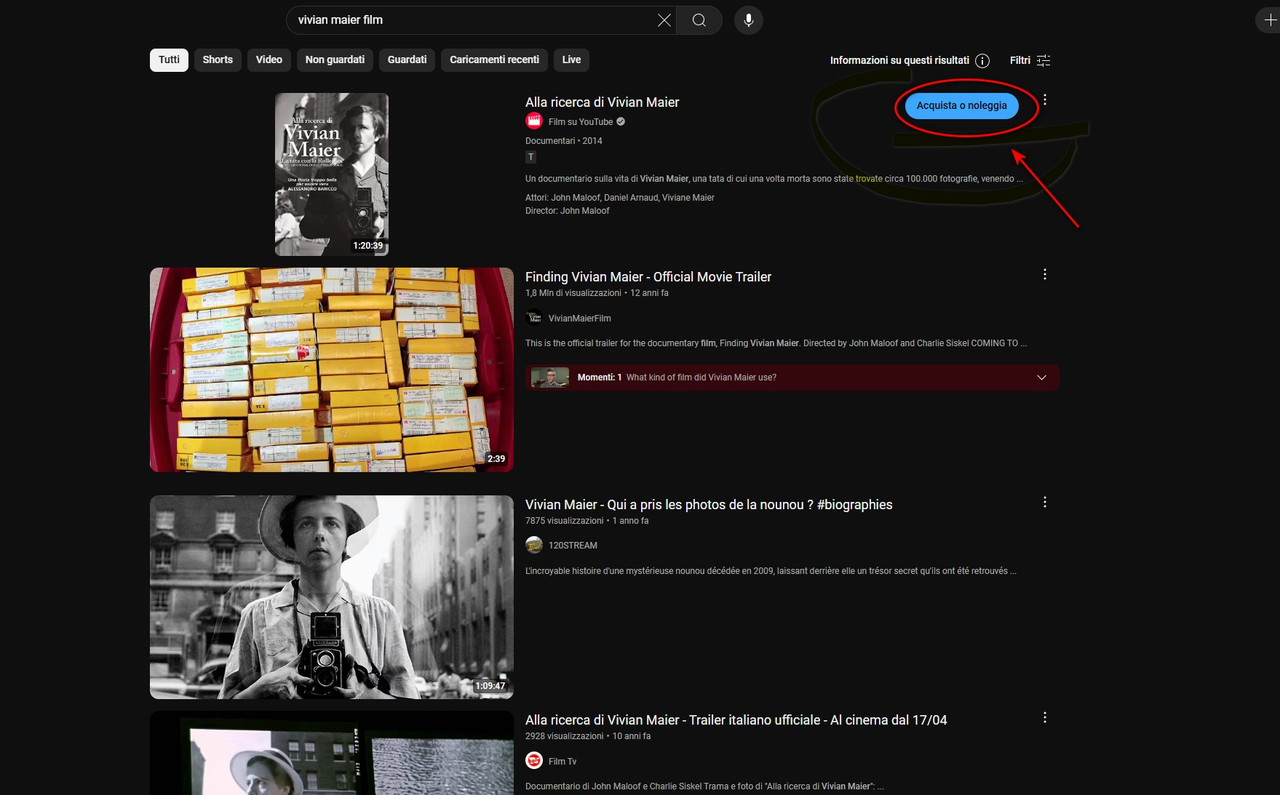Image resolution: width=1280 pixels, height=795 pixels.
Task: Click '7875 visualizzazioni • 1 anno fa'
Action: point(587,521)
